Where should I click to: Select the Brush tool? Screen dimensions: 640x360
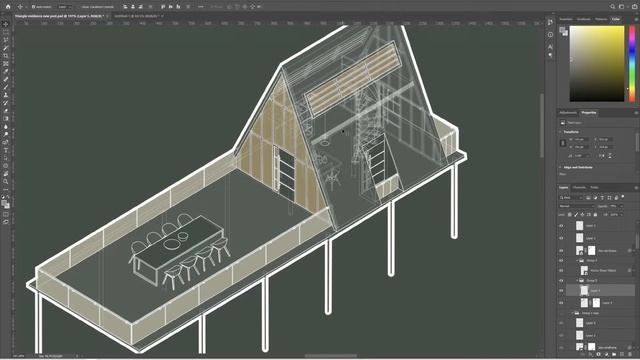point(6,87)
